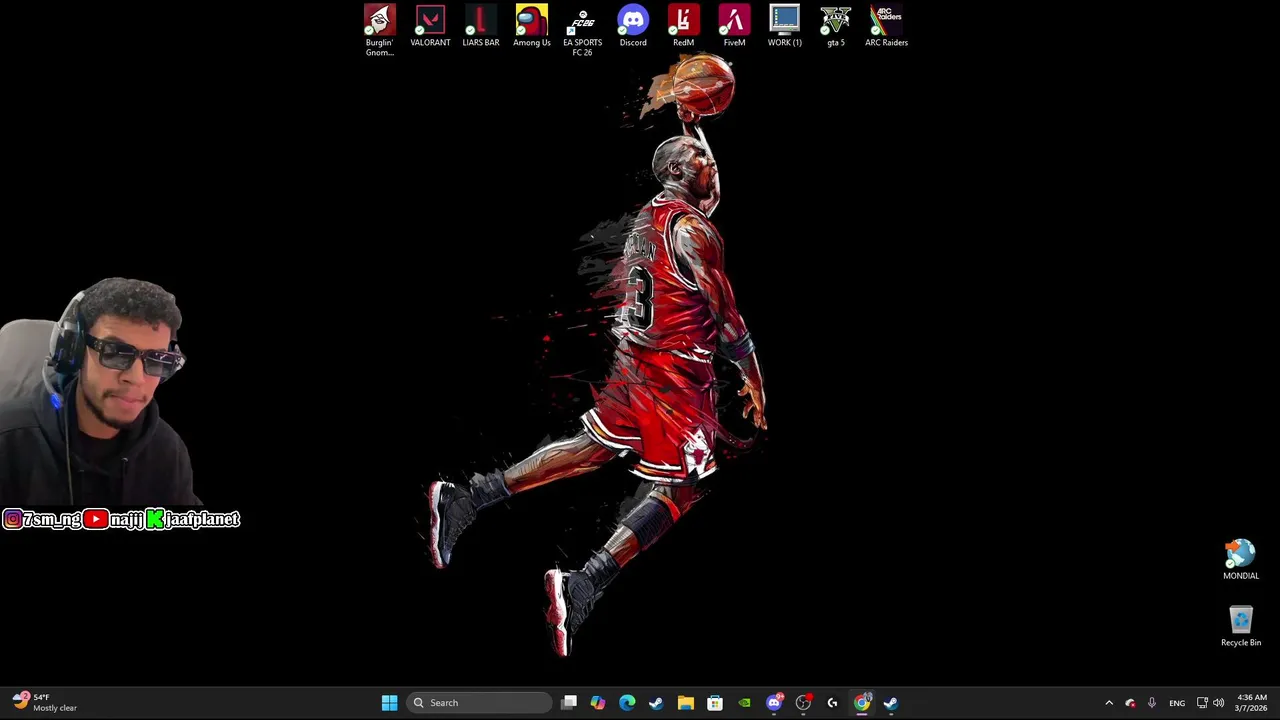
Task: Select the gta 5 desktop icon
Action: [836, 26]
